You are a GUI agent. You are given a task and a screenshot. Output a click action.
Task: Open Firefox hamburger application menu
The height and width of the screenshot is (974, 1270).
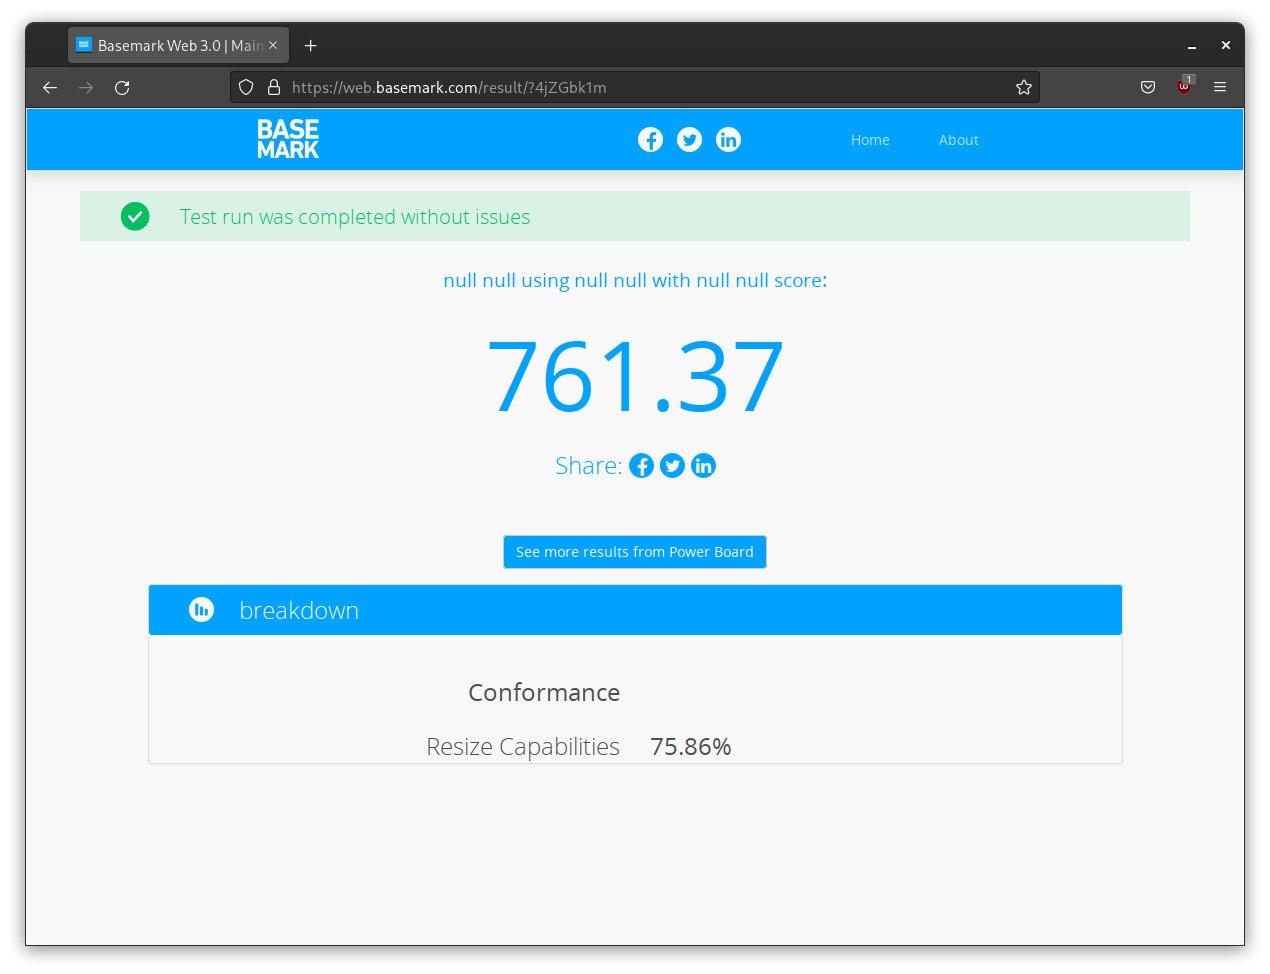(1220, 87)
